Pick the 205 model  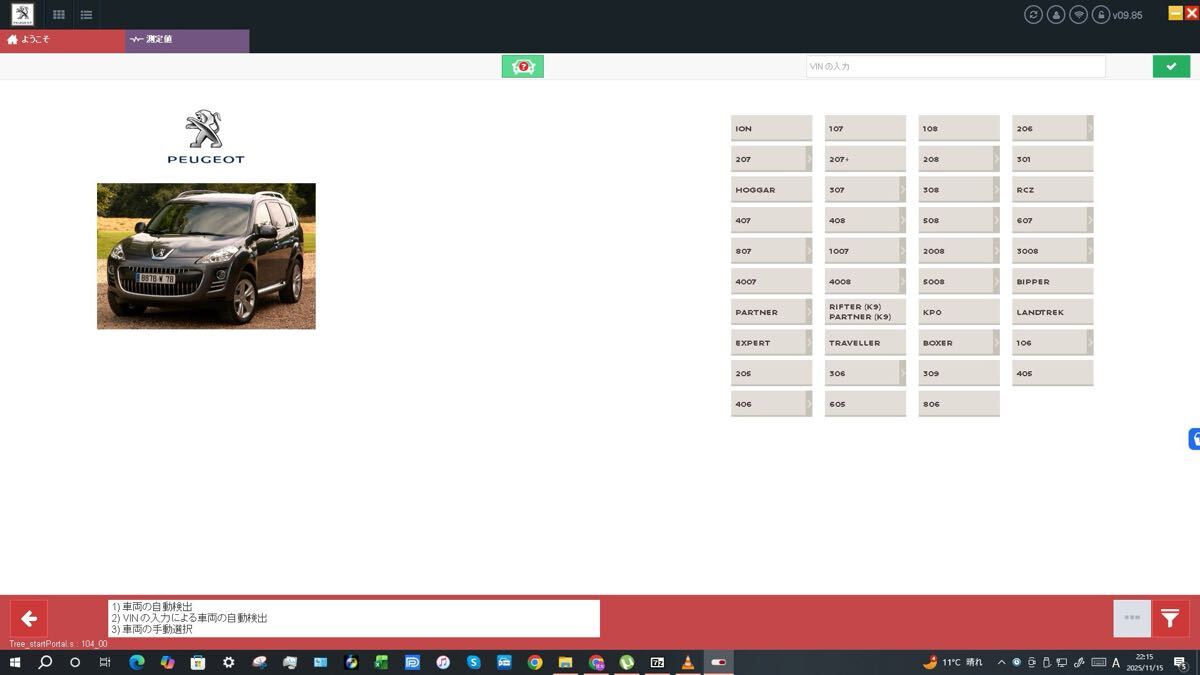[771, 374]
